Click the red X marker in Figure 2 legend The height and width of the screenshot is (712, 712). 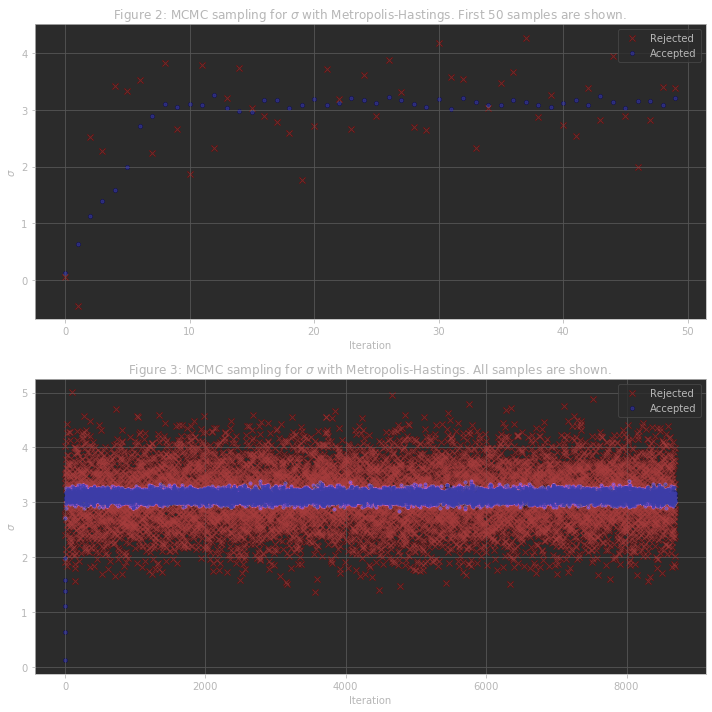point(633,38)
